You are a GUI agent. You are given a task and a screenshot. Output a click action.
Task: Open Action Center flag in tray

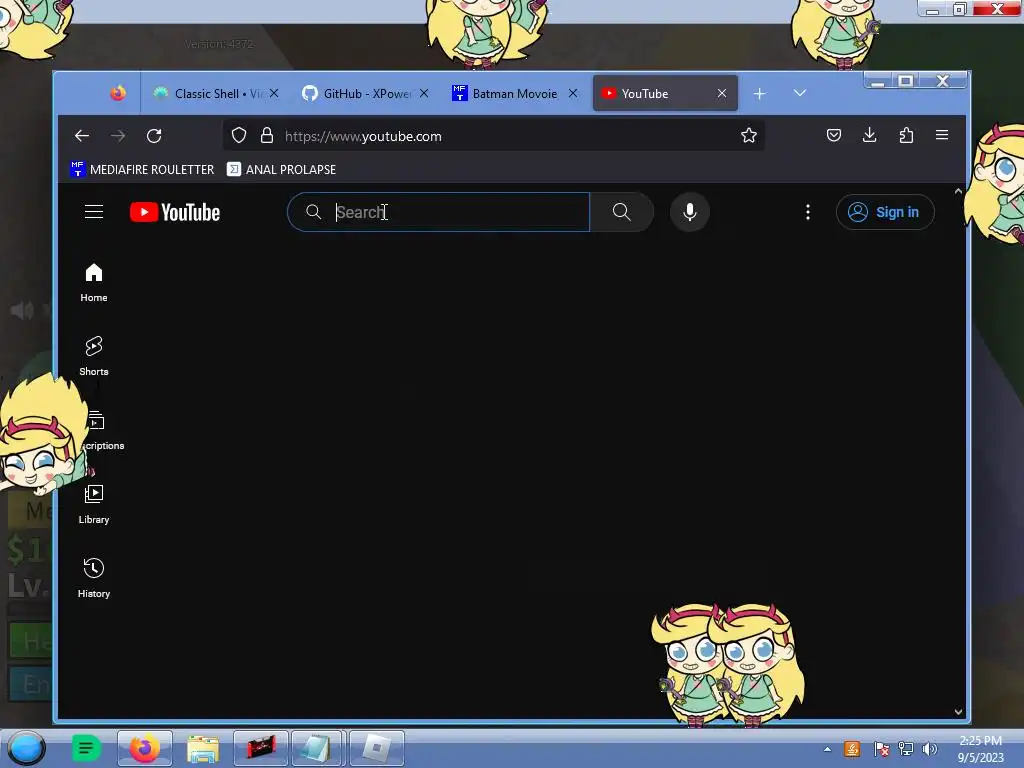coord(881,749)
